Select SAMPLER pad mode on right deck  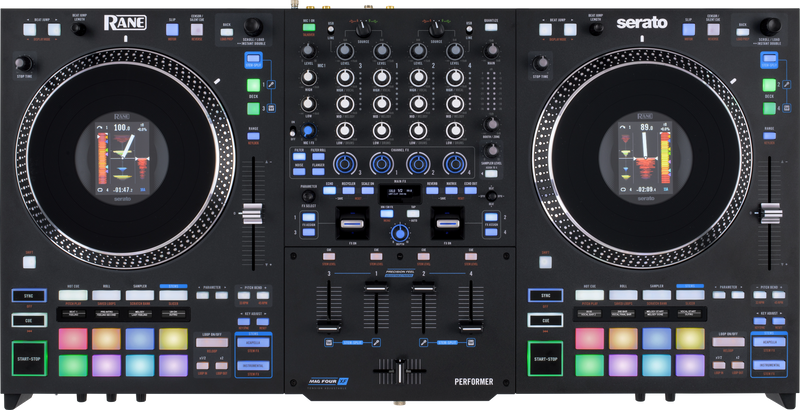pyautogui.click(x=657, y=295)
